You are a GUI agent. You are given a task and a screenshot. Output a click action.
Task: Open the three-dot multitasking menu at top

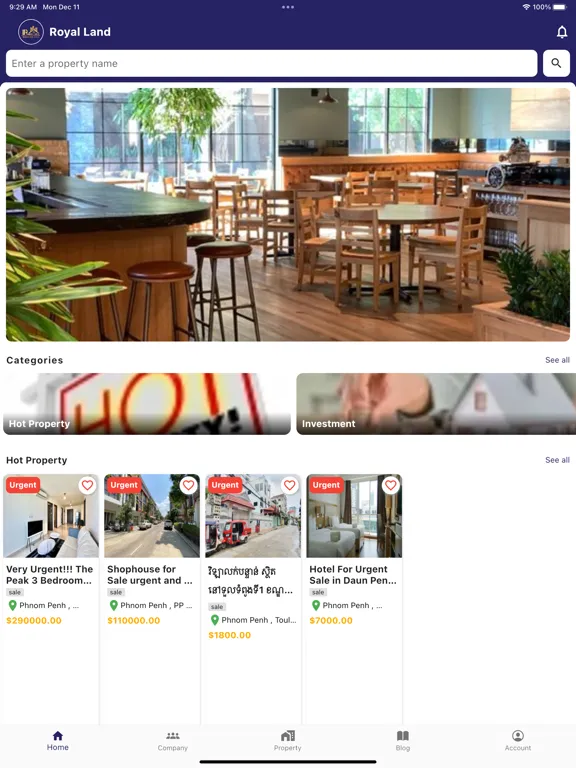(288, 7)
